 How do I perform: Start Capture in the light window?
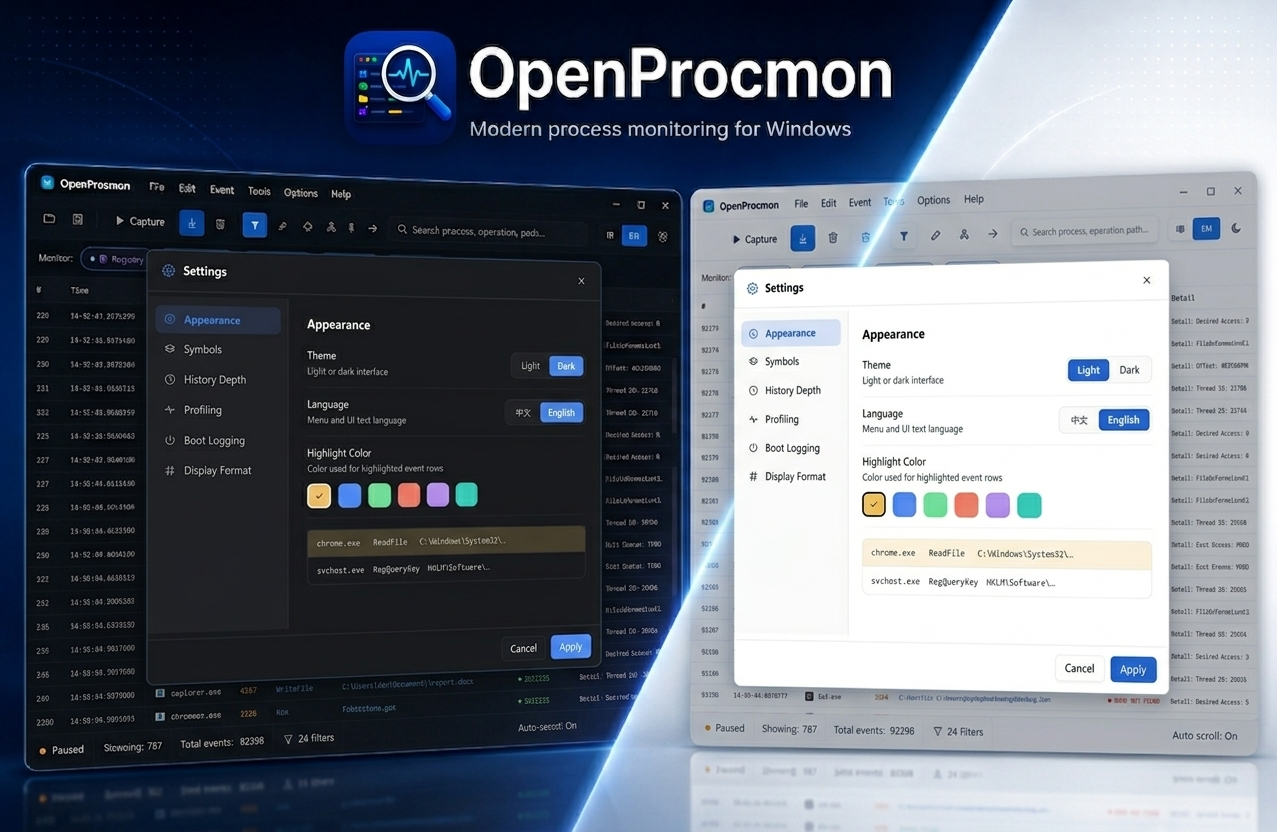tap(755, 239)
